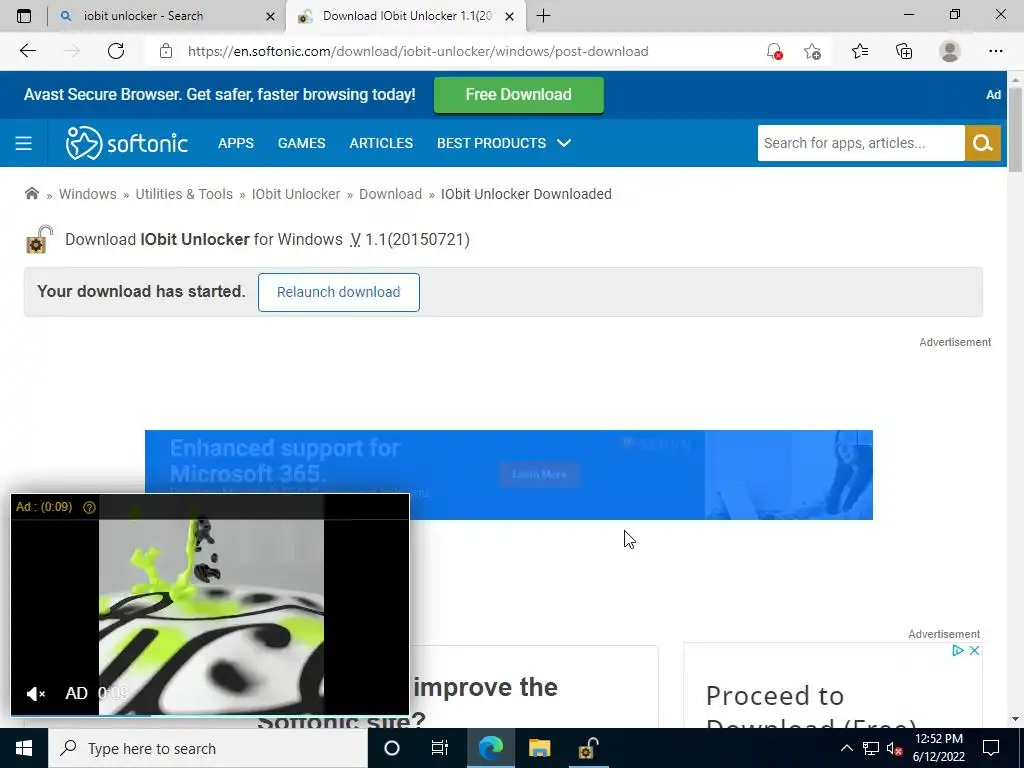Open the IObit Unlocker breadcrumb link

(296, 194)
